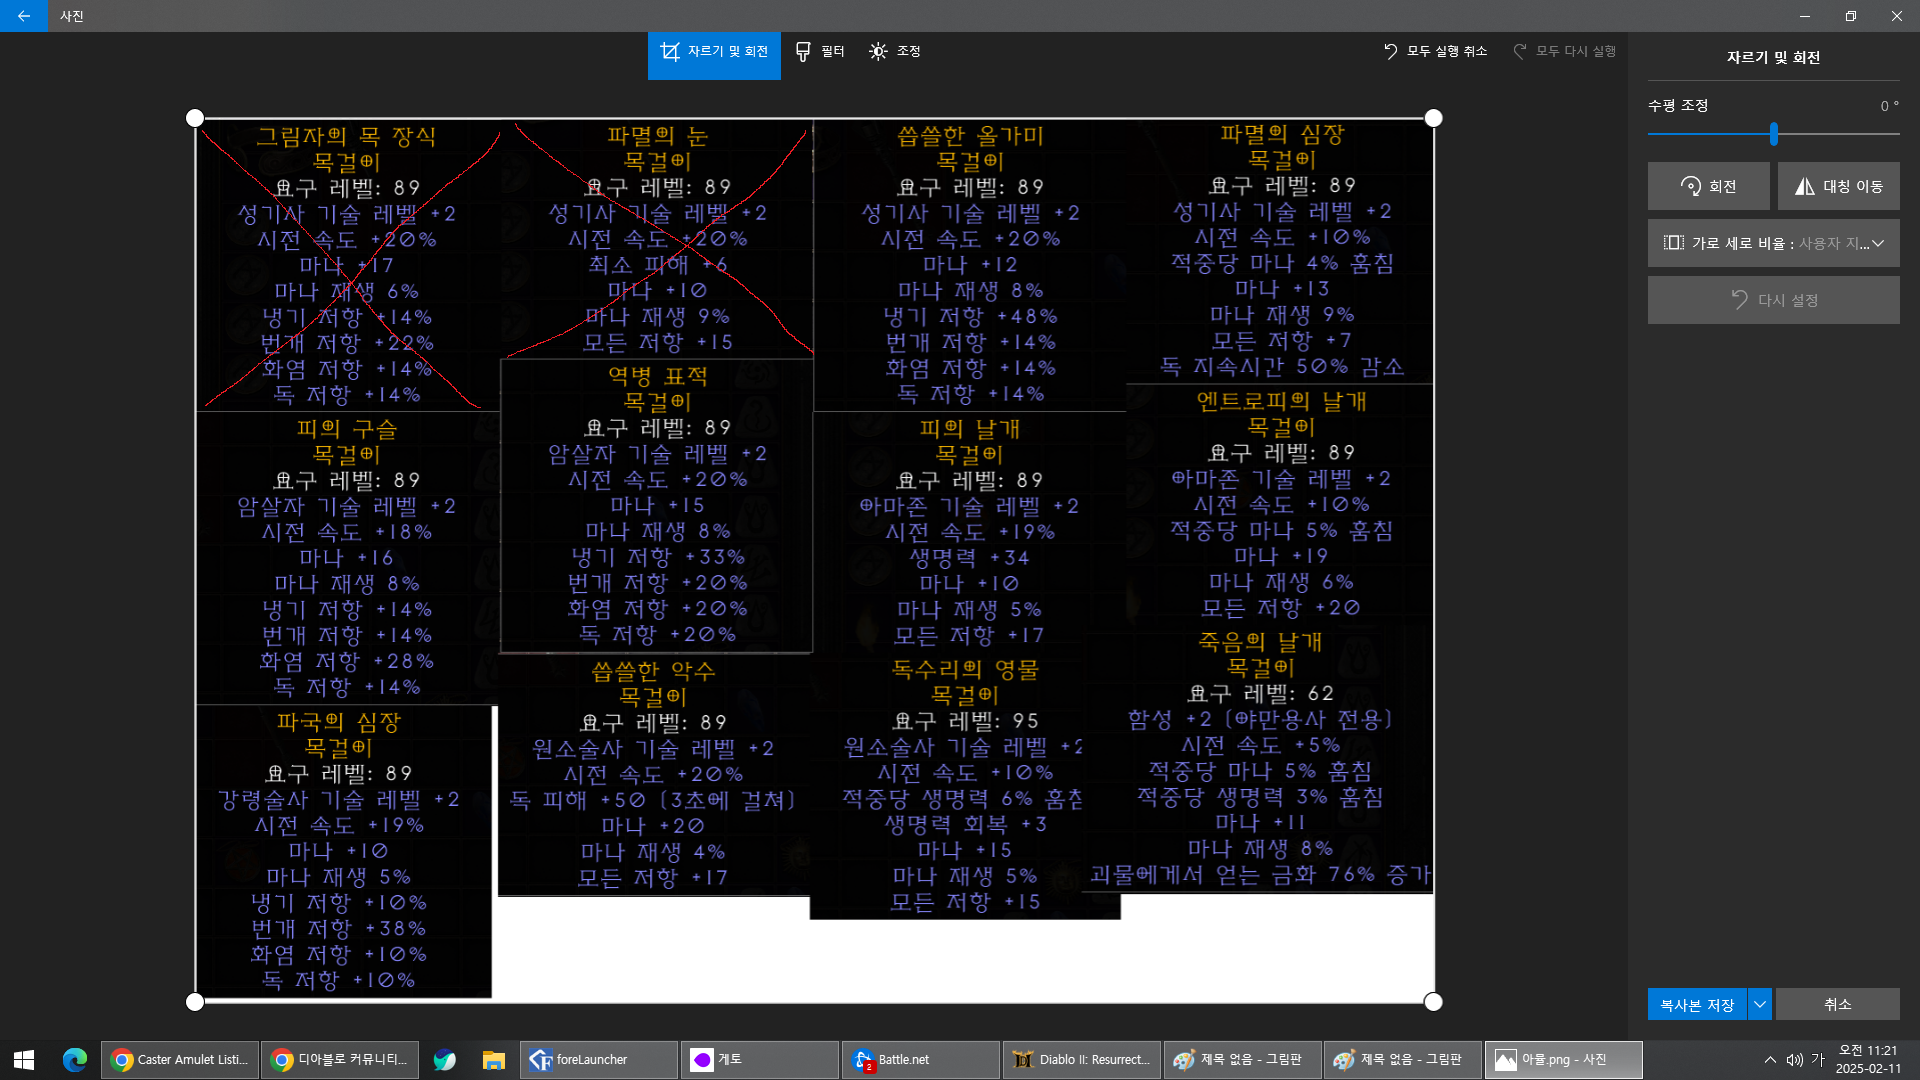Screen dimensions: 1920x1080
Task: Click the amulet title 독수리의 영물
Action: pyautogui.click(x=965, y=669)
